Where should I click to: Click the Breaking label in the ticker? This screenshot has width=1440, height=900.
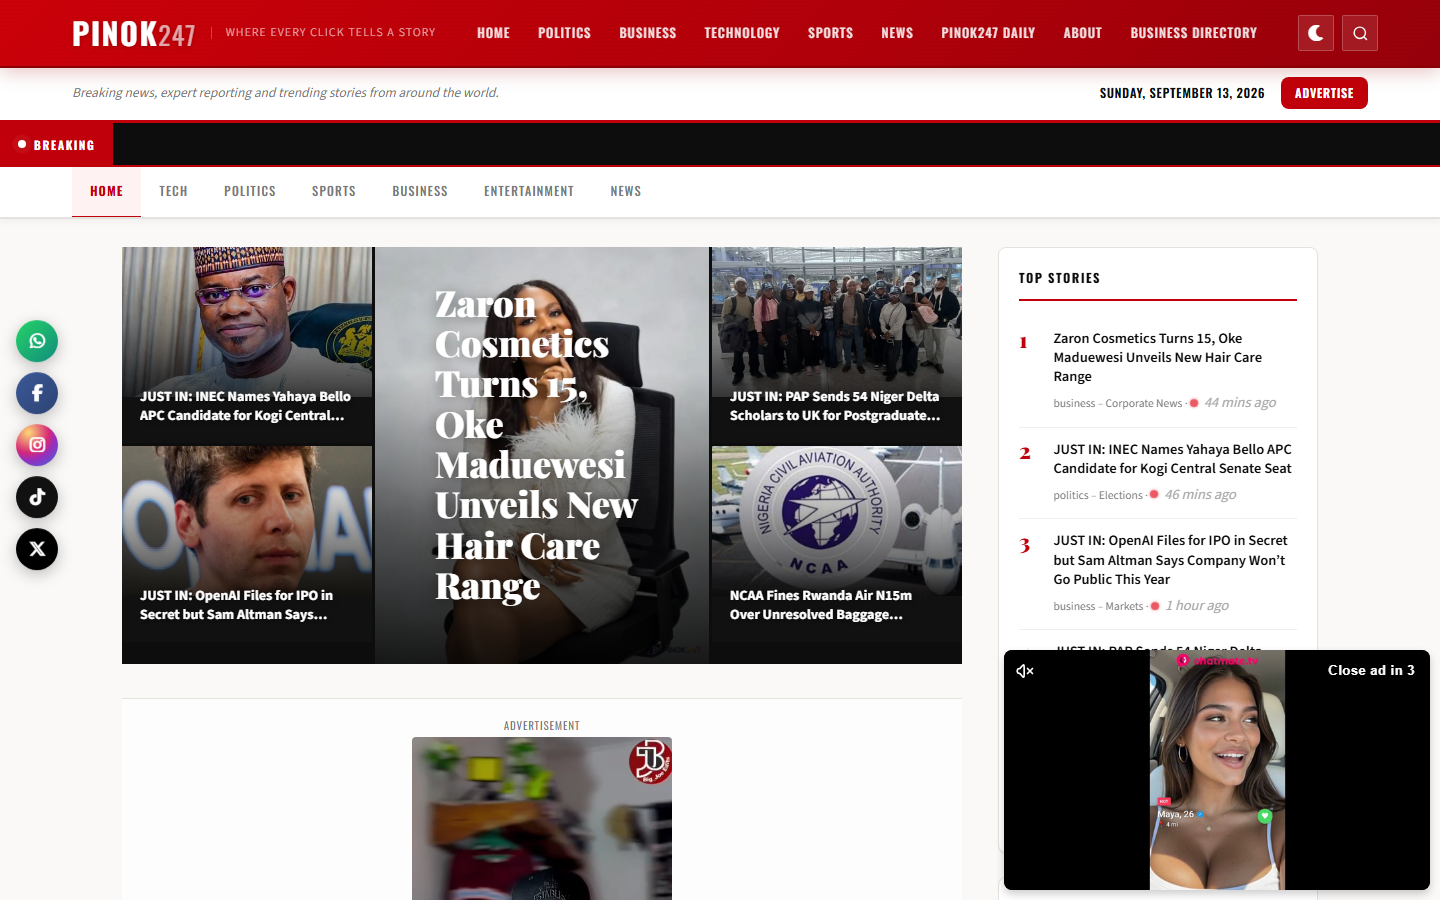tap(57, 145)
